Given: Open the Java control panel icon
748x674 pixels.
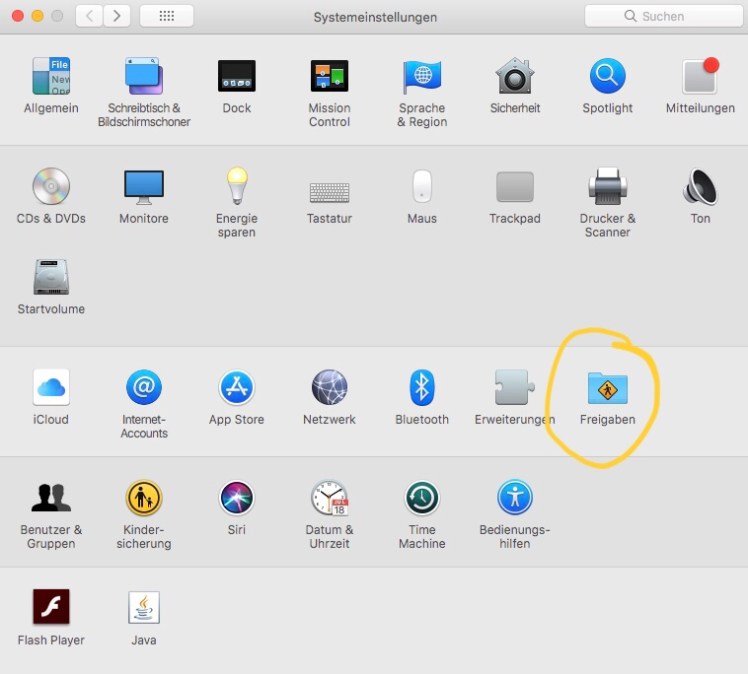Looking at the screenshot, I should 143,608.
